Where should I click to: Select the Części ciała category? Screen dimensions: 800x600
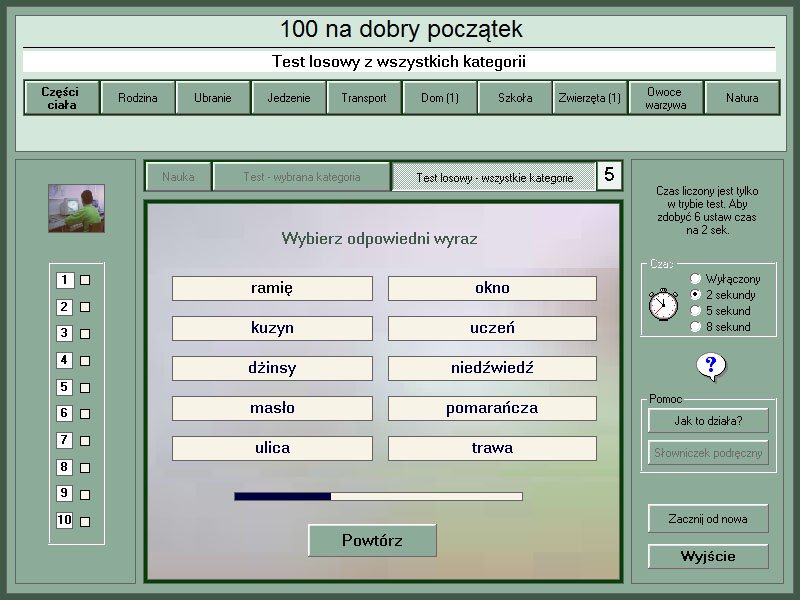pyautogui.click(x=61, y=98)
